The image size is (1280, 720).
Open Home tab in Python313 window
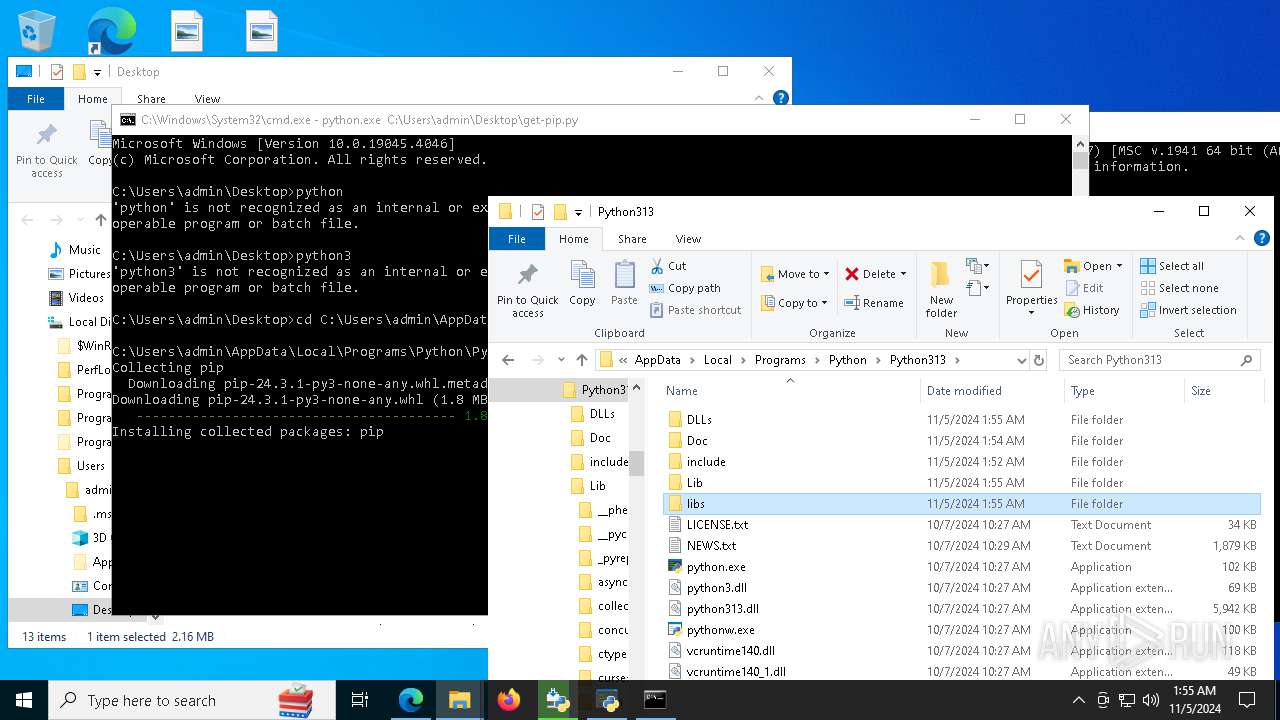point(574,239)
